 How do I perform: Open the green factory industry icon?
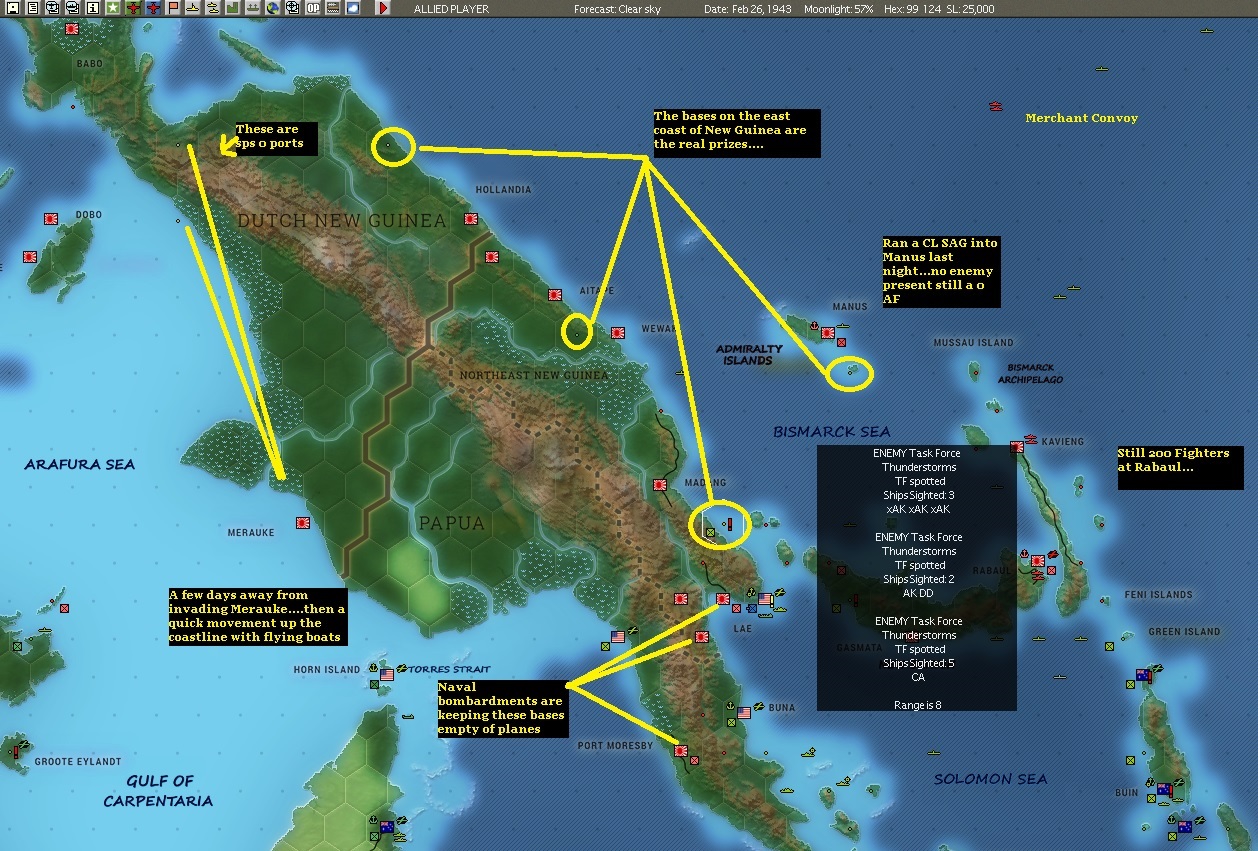(232, 8)
